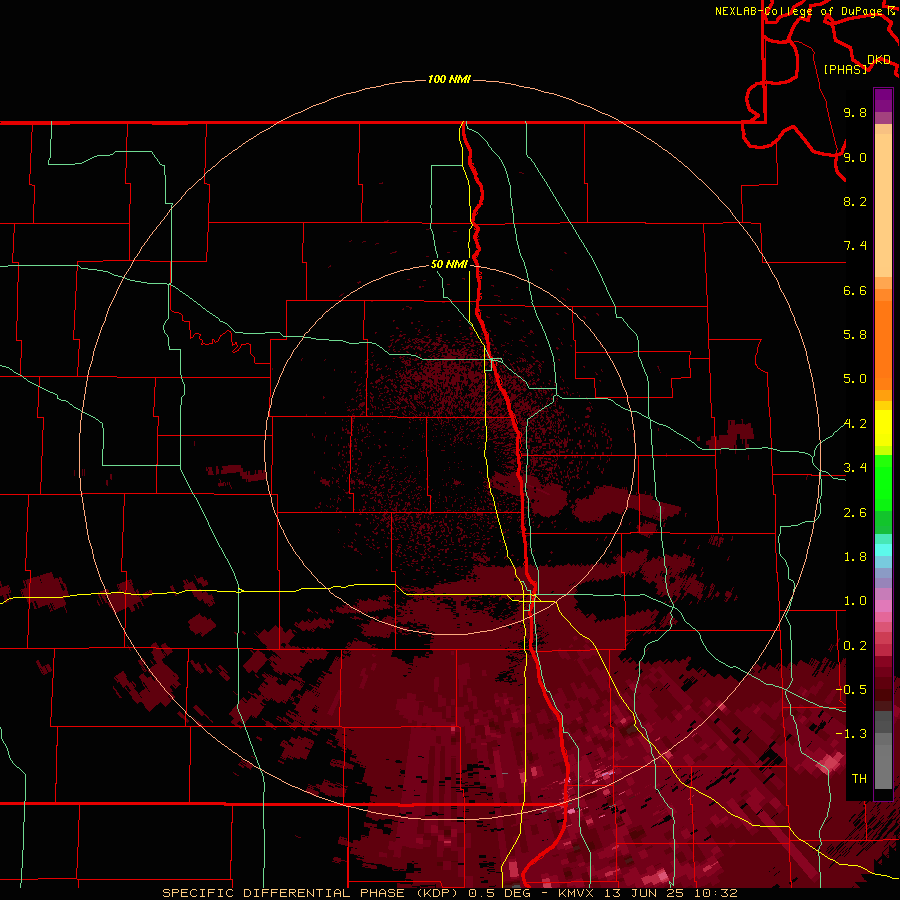Pick the cyan swatch beside the 1.8 value

click(883, 550)
